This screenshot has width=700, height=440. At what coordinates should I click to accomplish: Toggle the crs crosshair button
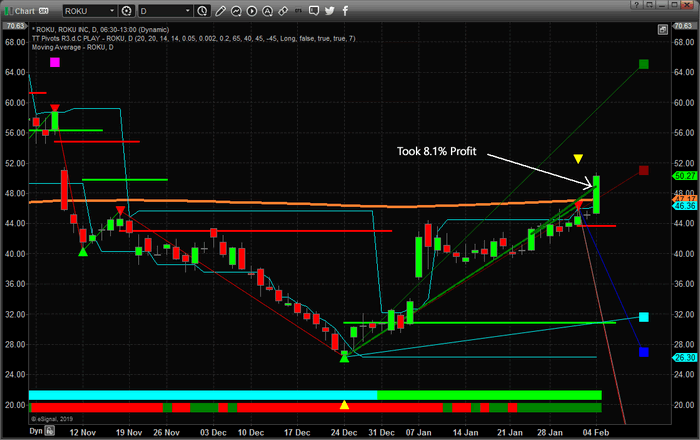pyautogui.click(x=298, y=11)
